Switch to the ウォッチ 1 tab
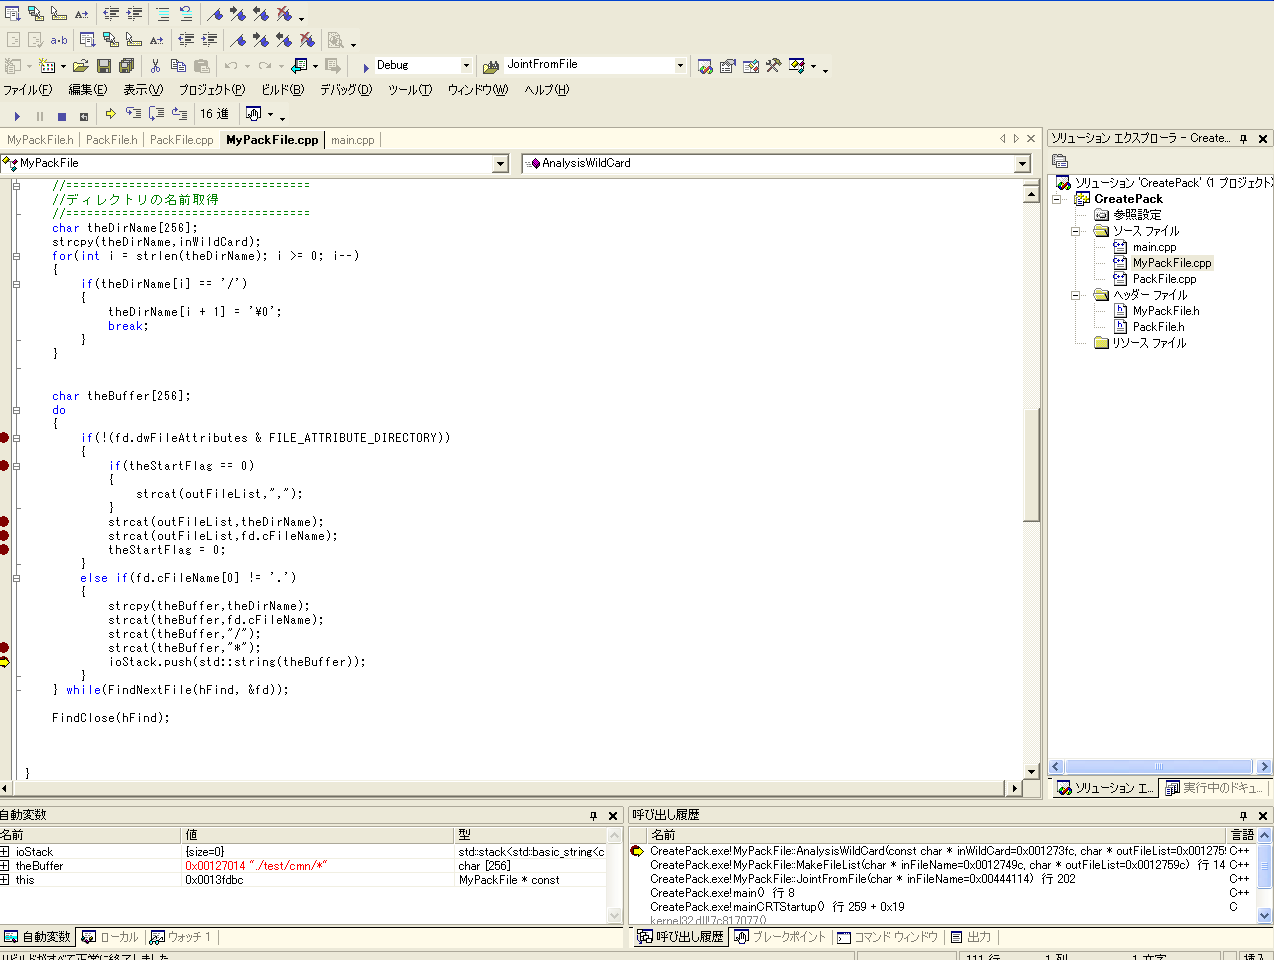 [180, 937]
